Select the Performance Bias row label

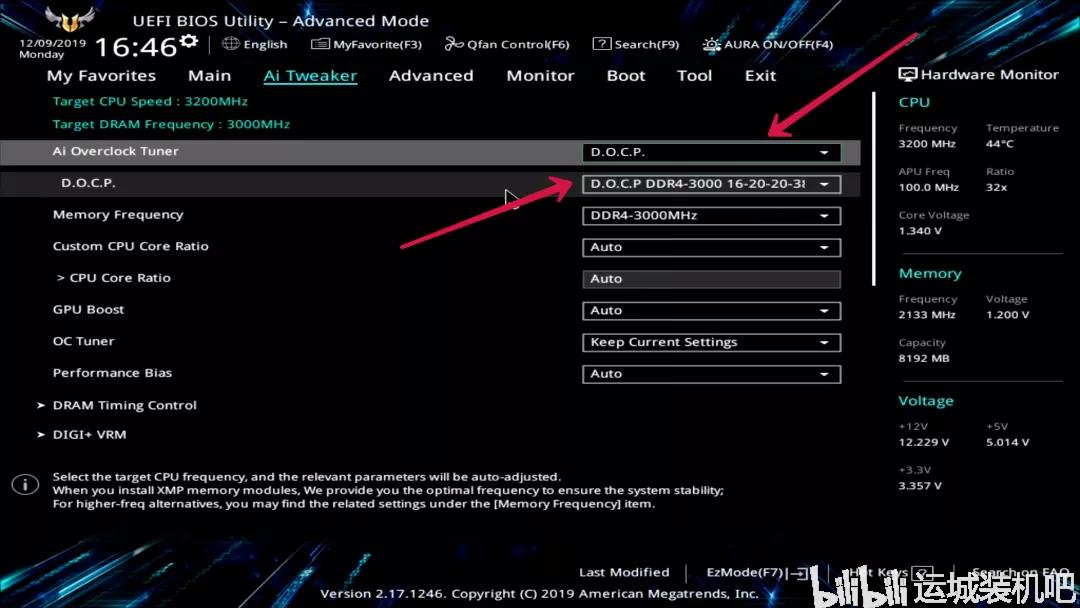click(112, 373)
